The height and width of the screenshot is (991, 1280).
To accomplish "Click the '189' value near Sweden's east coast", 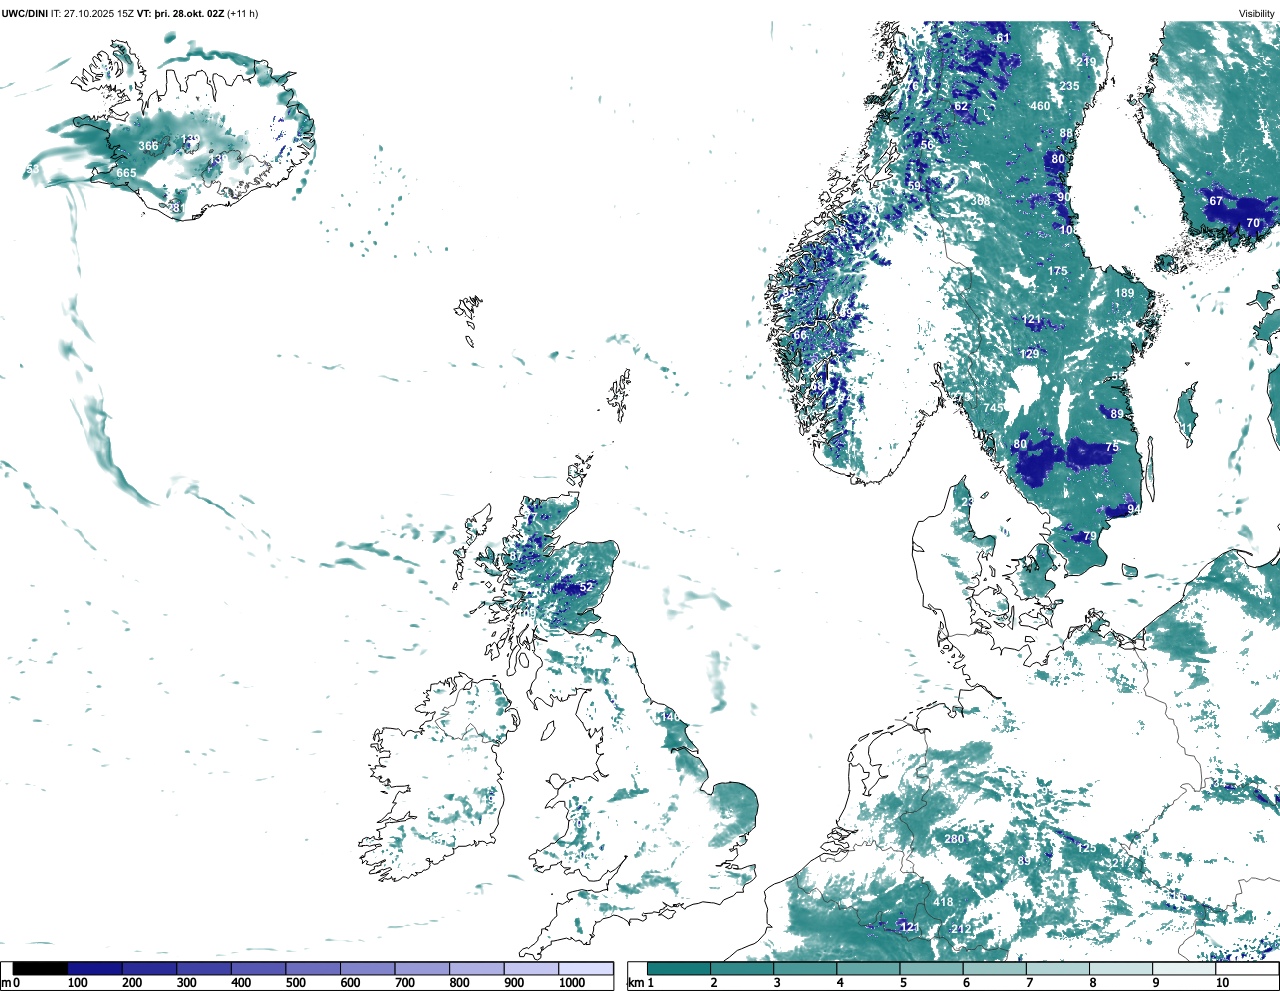I will (1125, 293).
